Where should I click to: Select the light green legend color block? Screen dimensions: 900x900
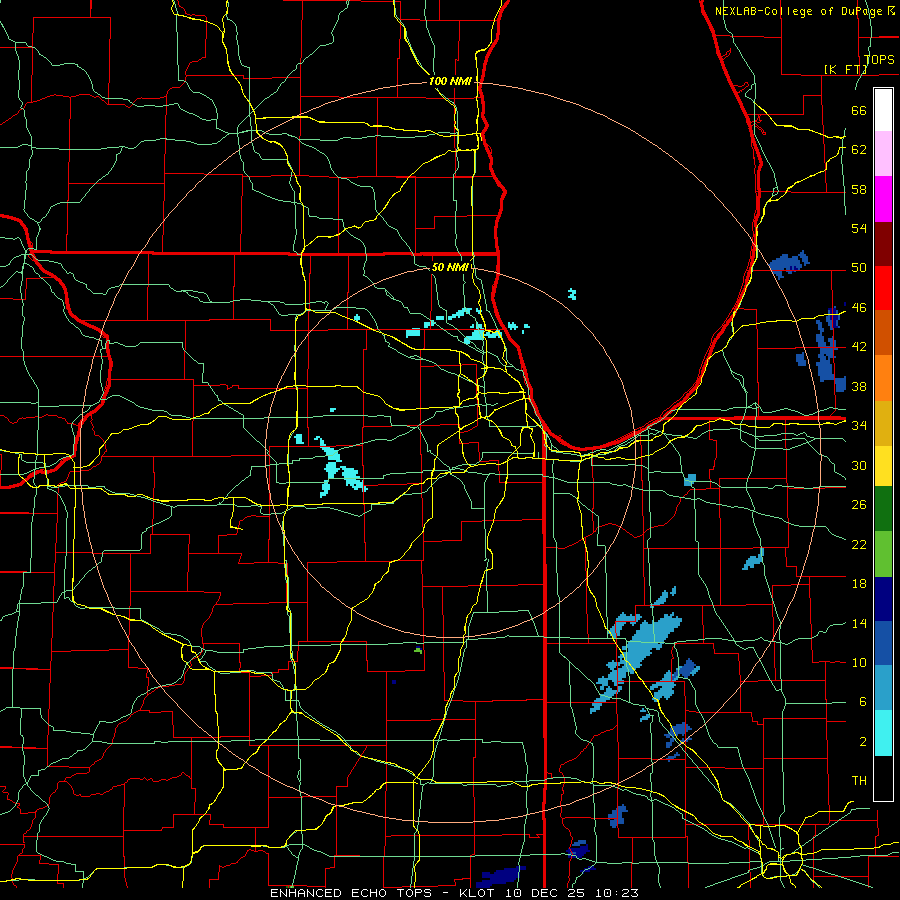click(883, 554)
